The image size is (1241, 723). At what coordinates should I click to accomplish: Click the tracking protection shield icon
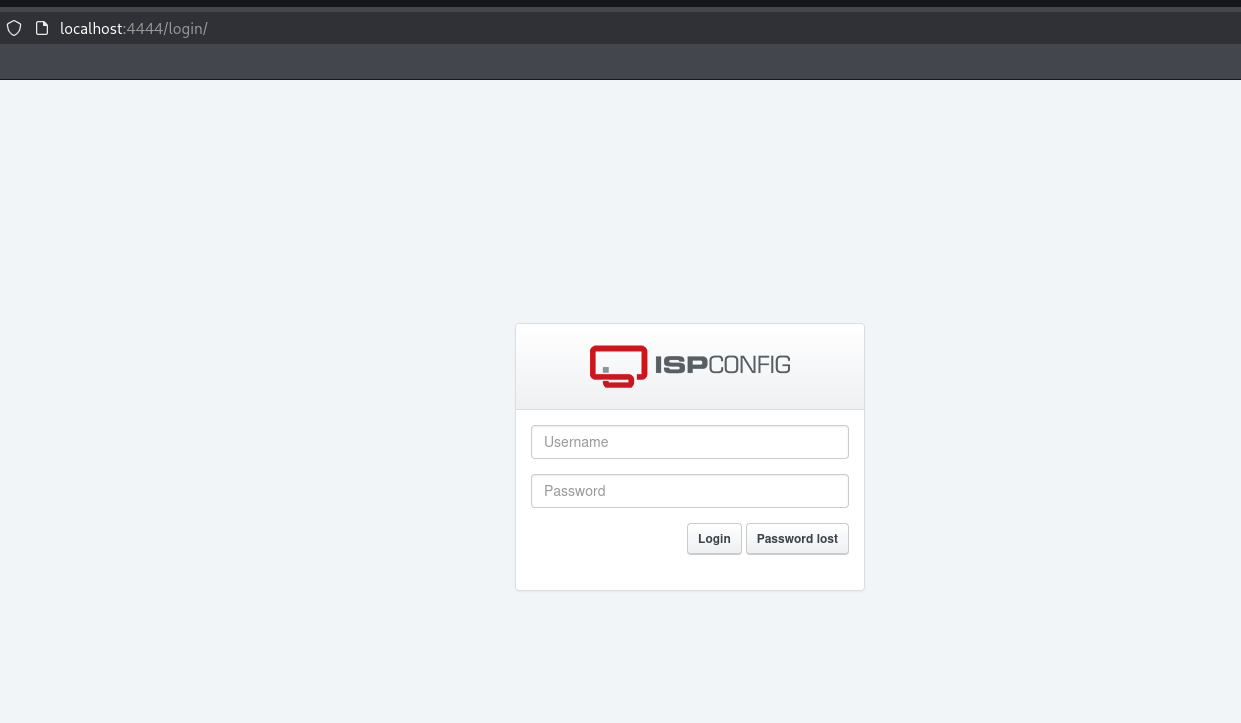(x=14, y=28)
